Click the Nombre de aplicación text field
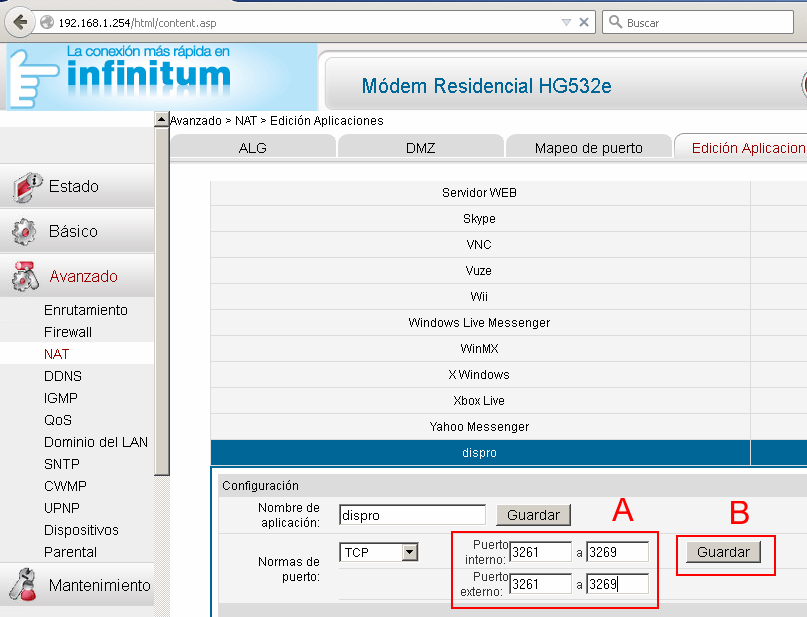The width and height of the screenshot is (807, 617). coord(412,515)
